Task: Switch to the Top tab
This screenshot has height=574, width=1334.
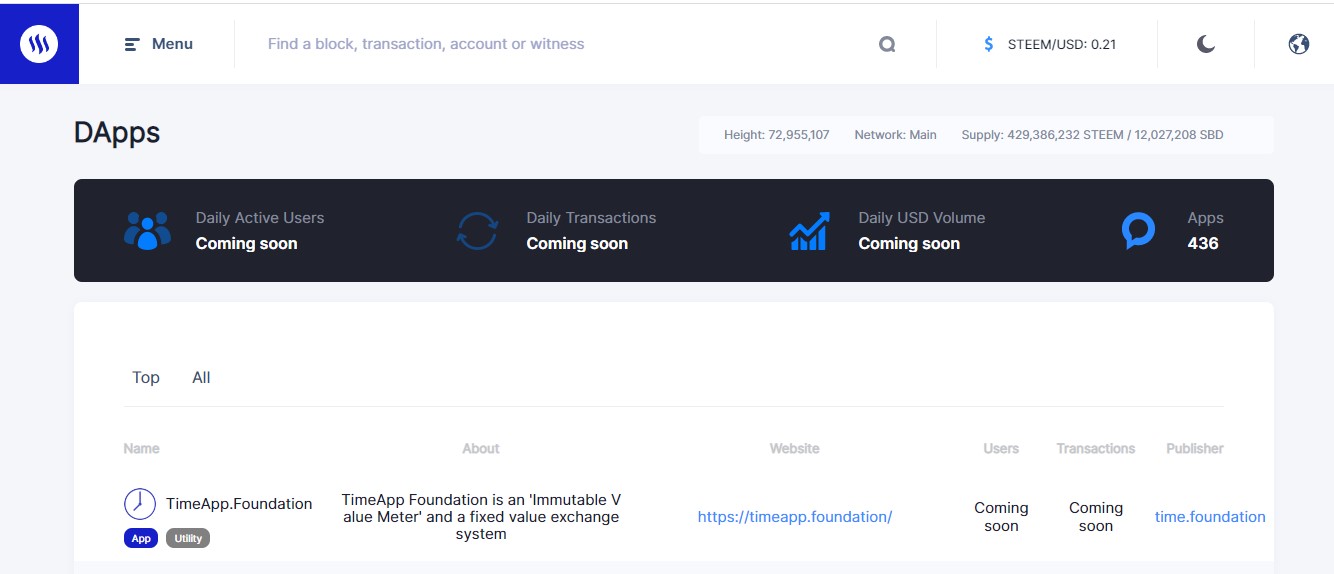Action: click(146, 377)
